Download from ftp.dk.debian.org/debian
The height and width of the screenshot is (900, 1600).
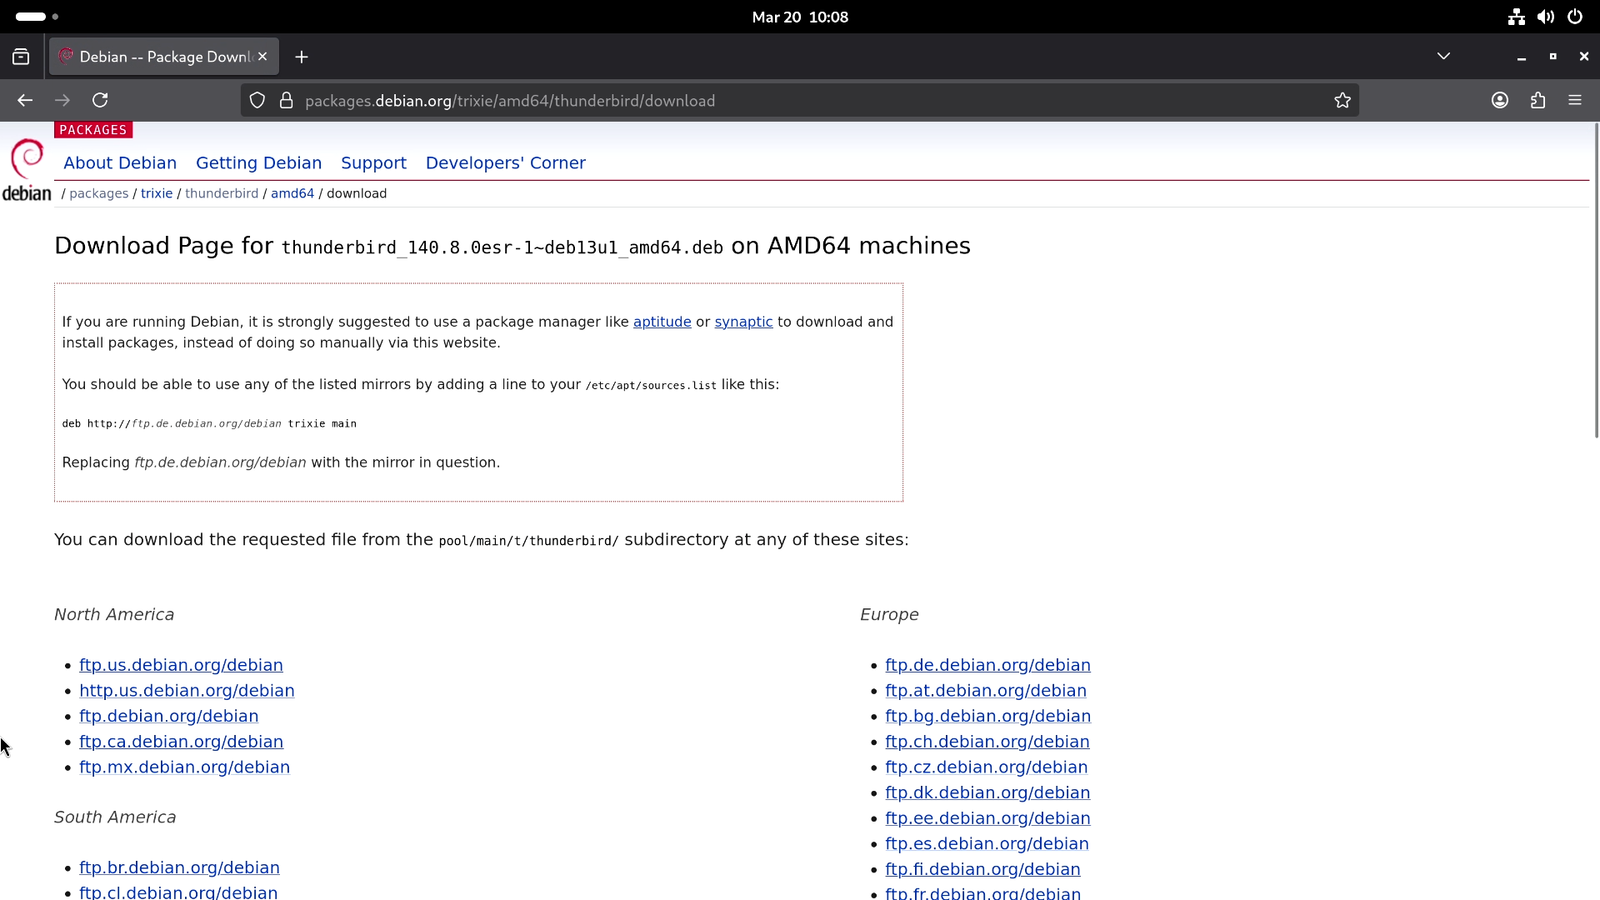pos(988,793)
